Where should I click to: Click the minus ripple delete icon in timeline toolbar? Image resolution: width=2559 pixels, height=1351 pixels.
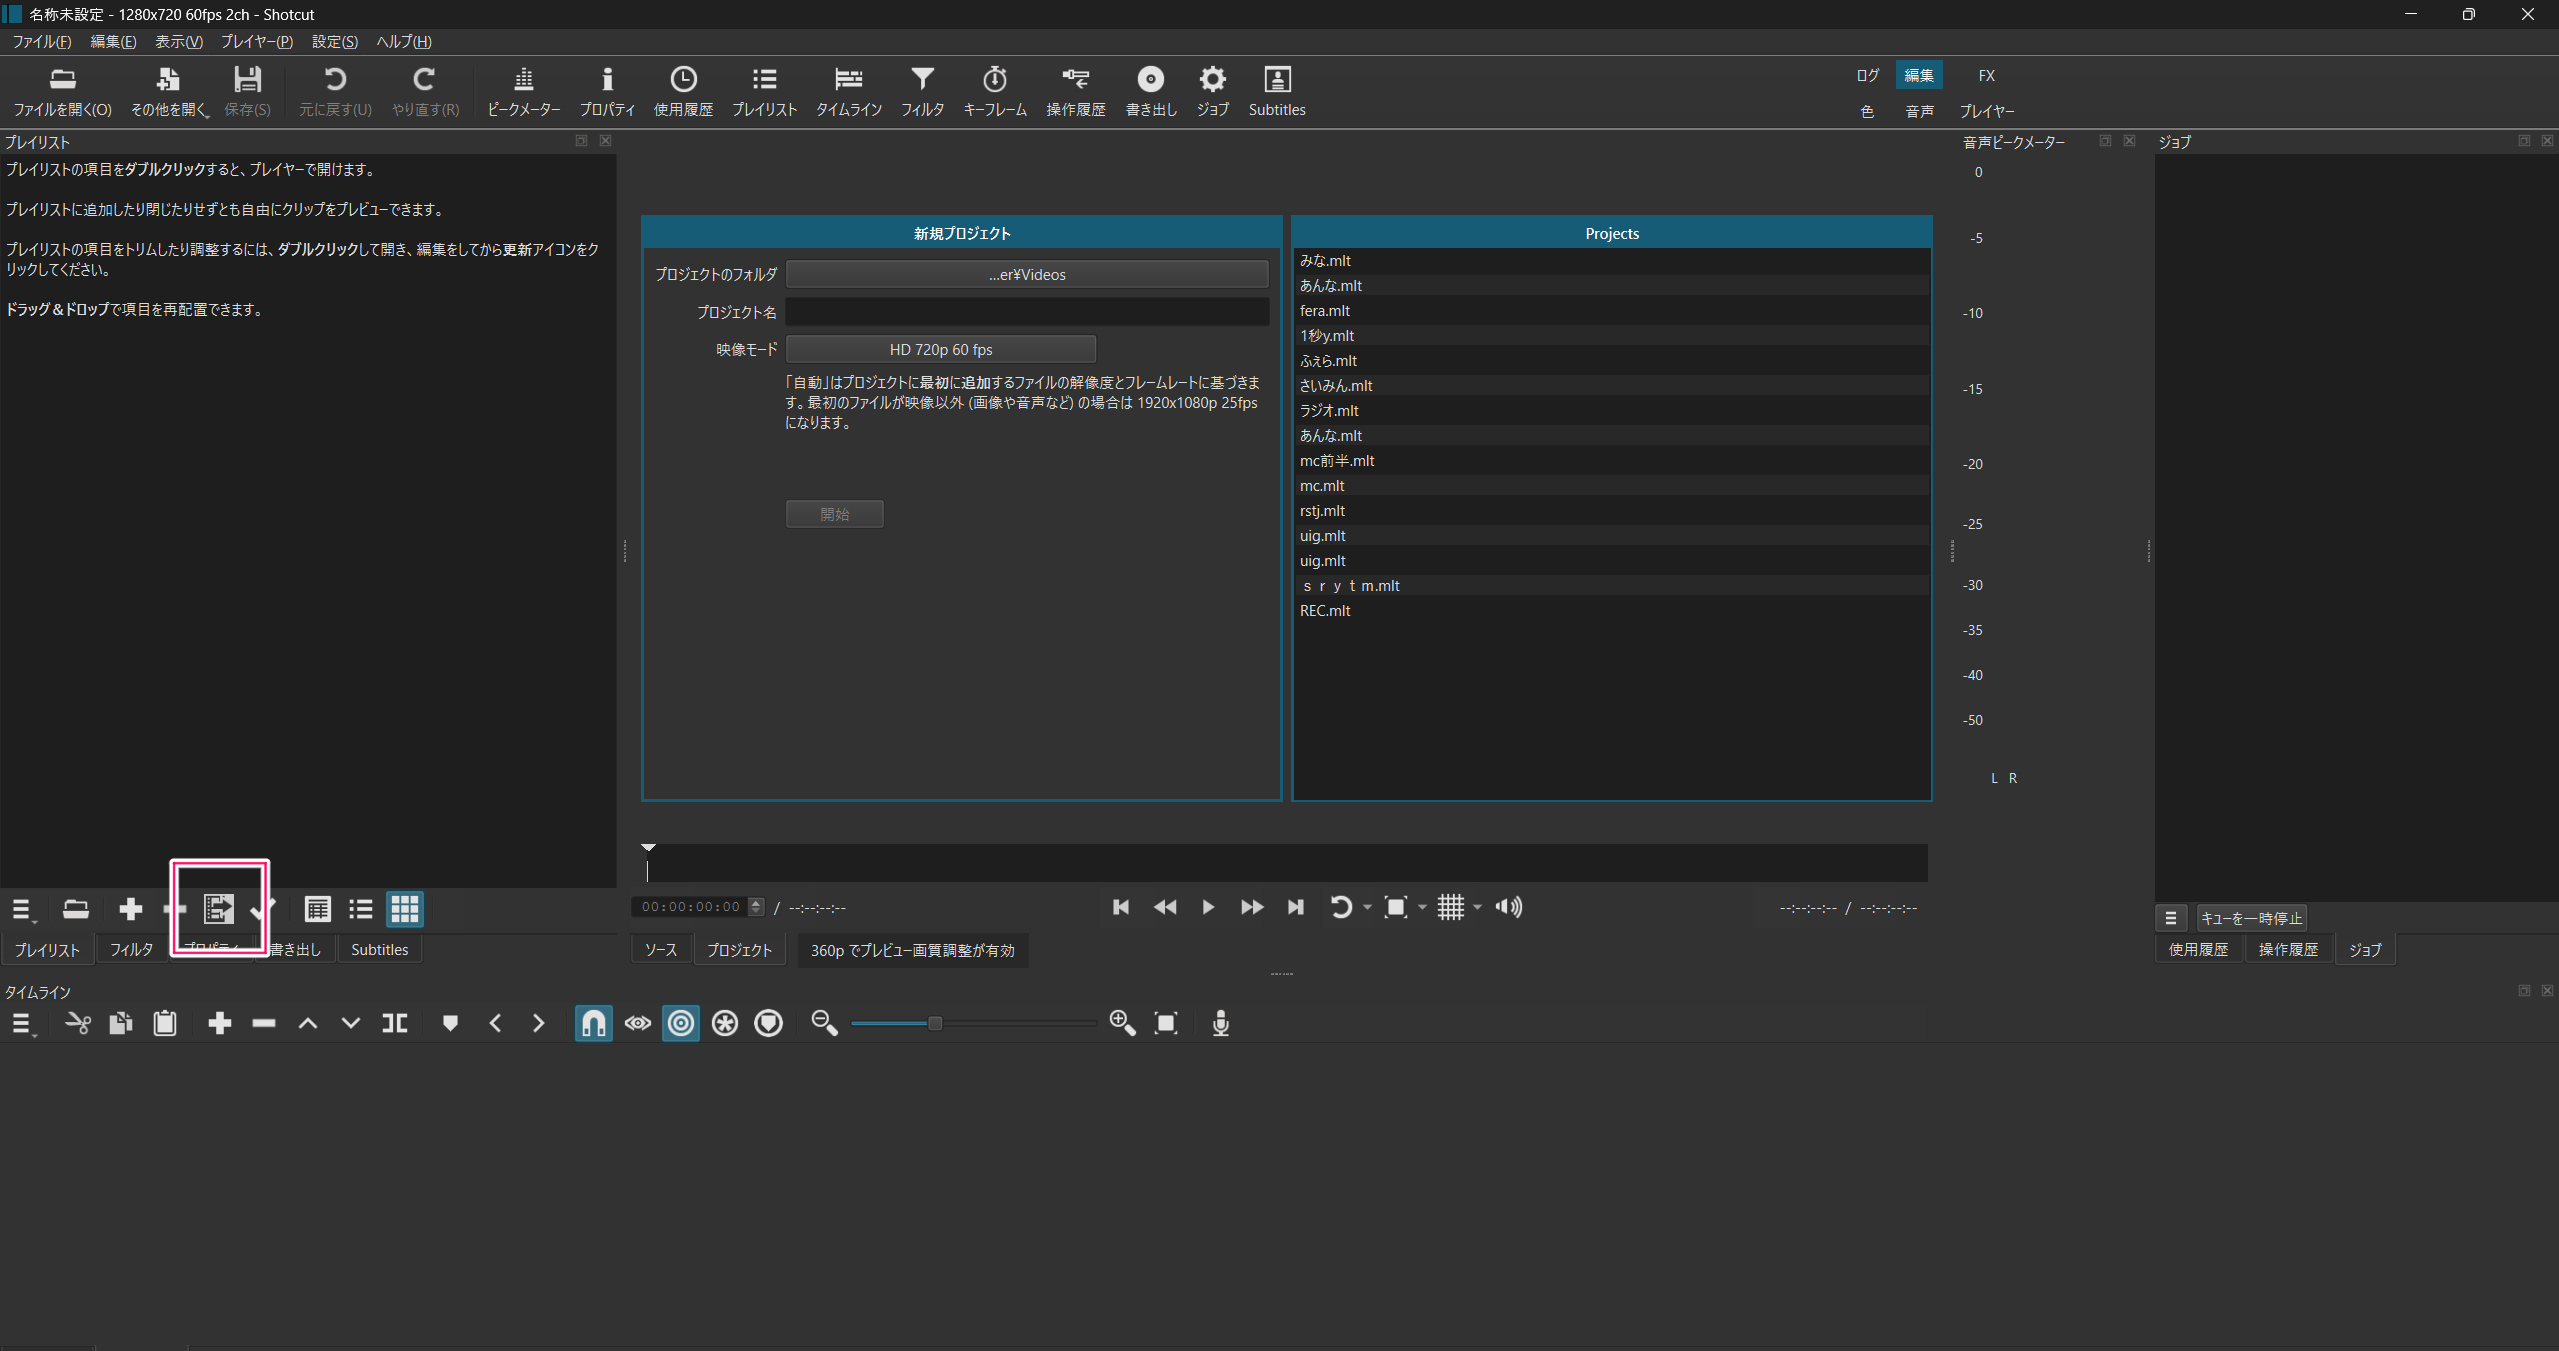[x=264, y=1023]
